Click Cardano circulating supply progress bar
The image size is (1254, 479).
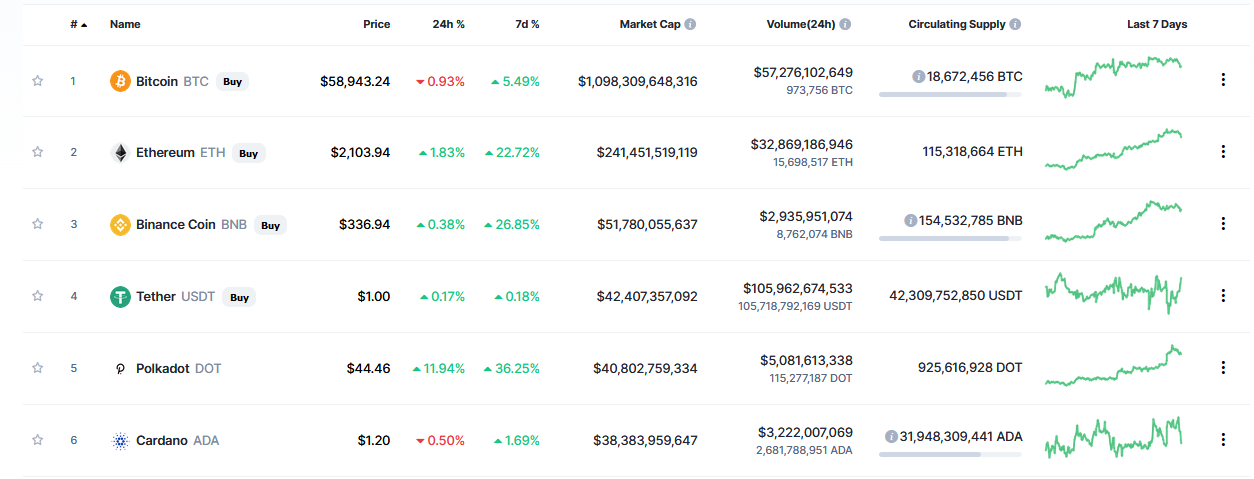click(951, 454)
